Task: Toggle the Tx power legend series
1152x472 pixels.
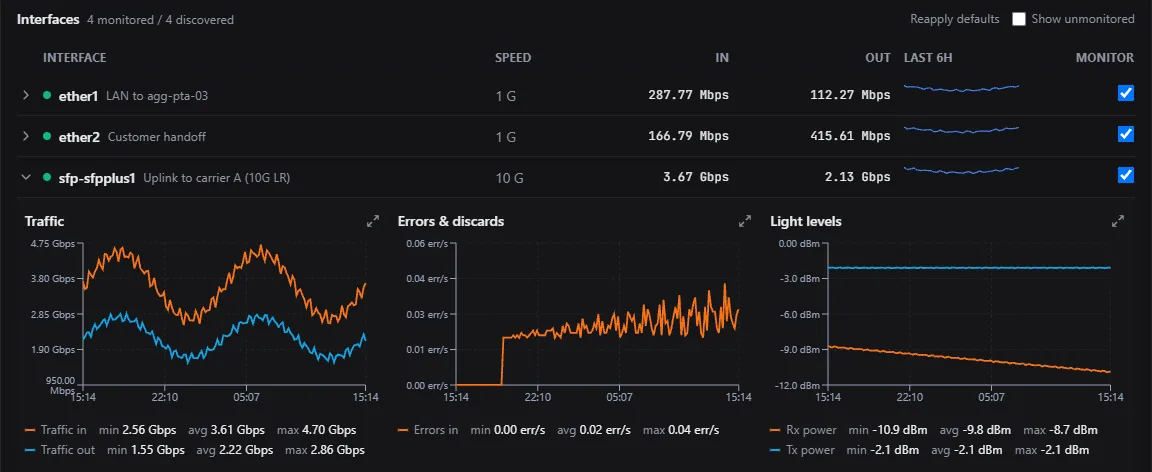Action: pyautogui.click(x=802, y=450)
